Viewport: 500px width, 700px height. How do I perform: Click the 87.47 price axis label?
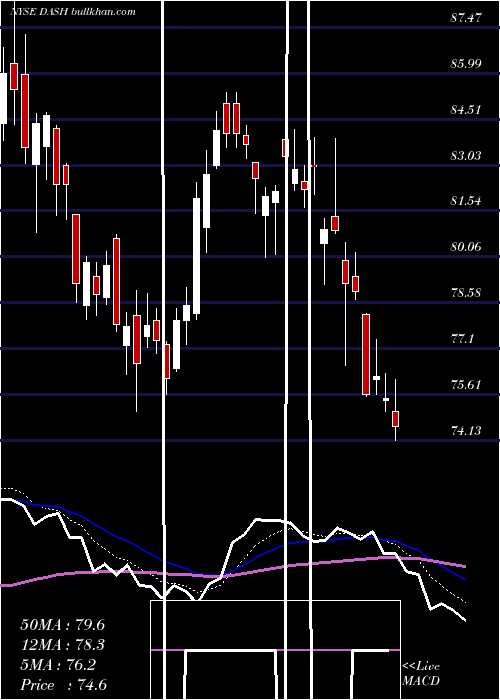click(466, 18)
